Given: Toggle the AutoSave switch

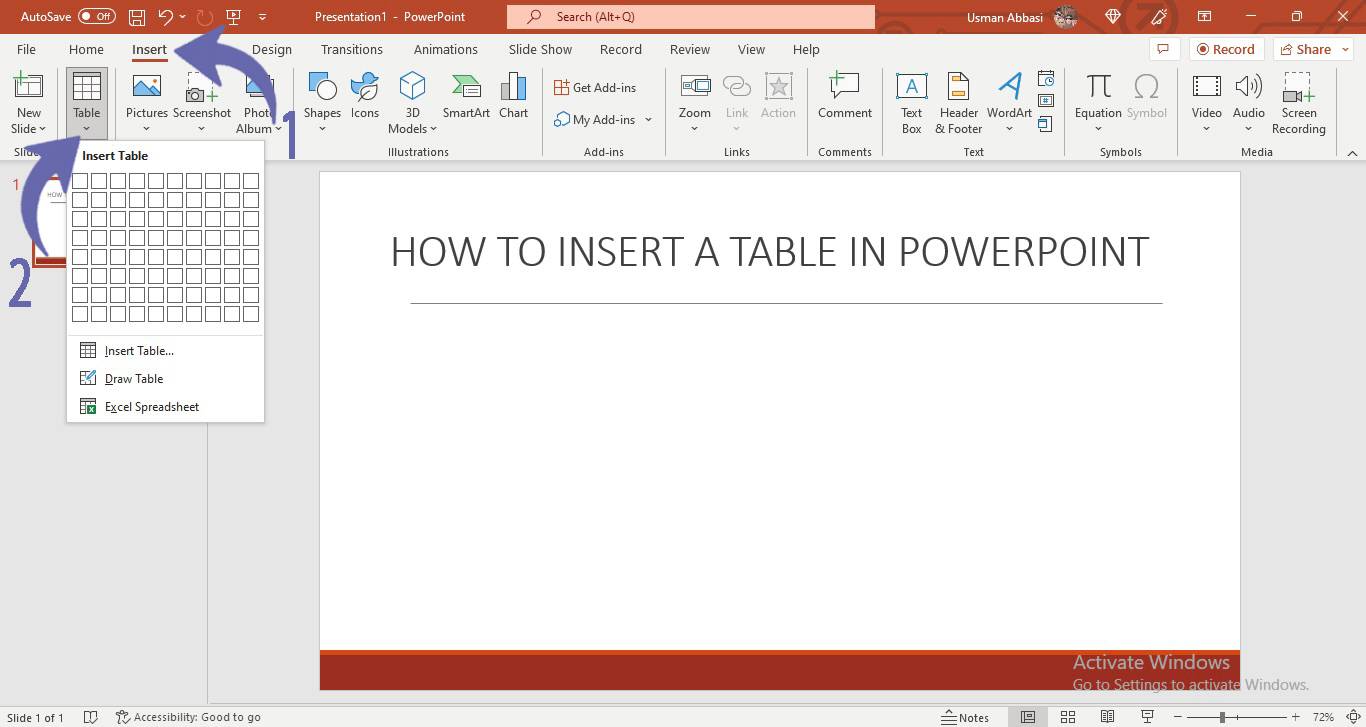Looking at the screenshot, I should pos(97,16).
